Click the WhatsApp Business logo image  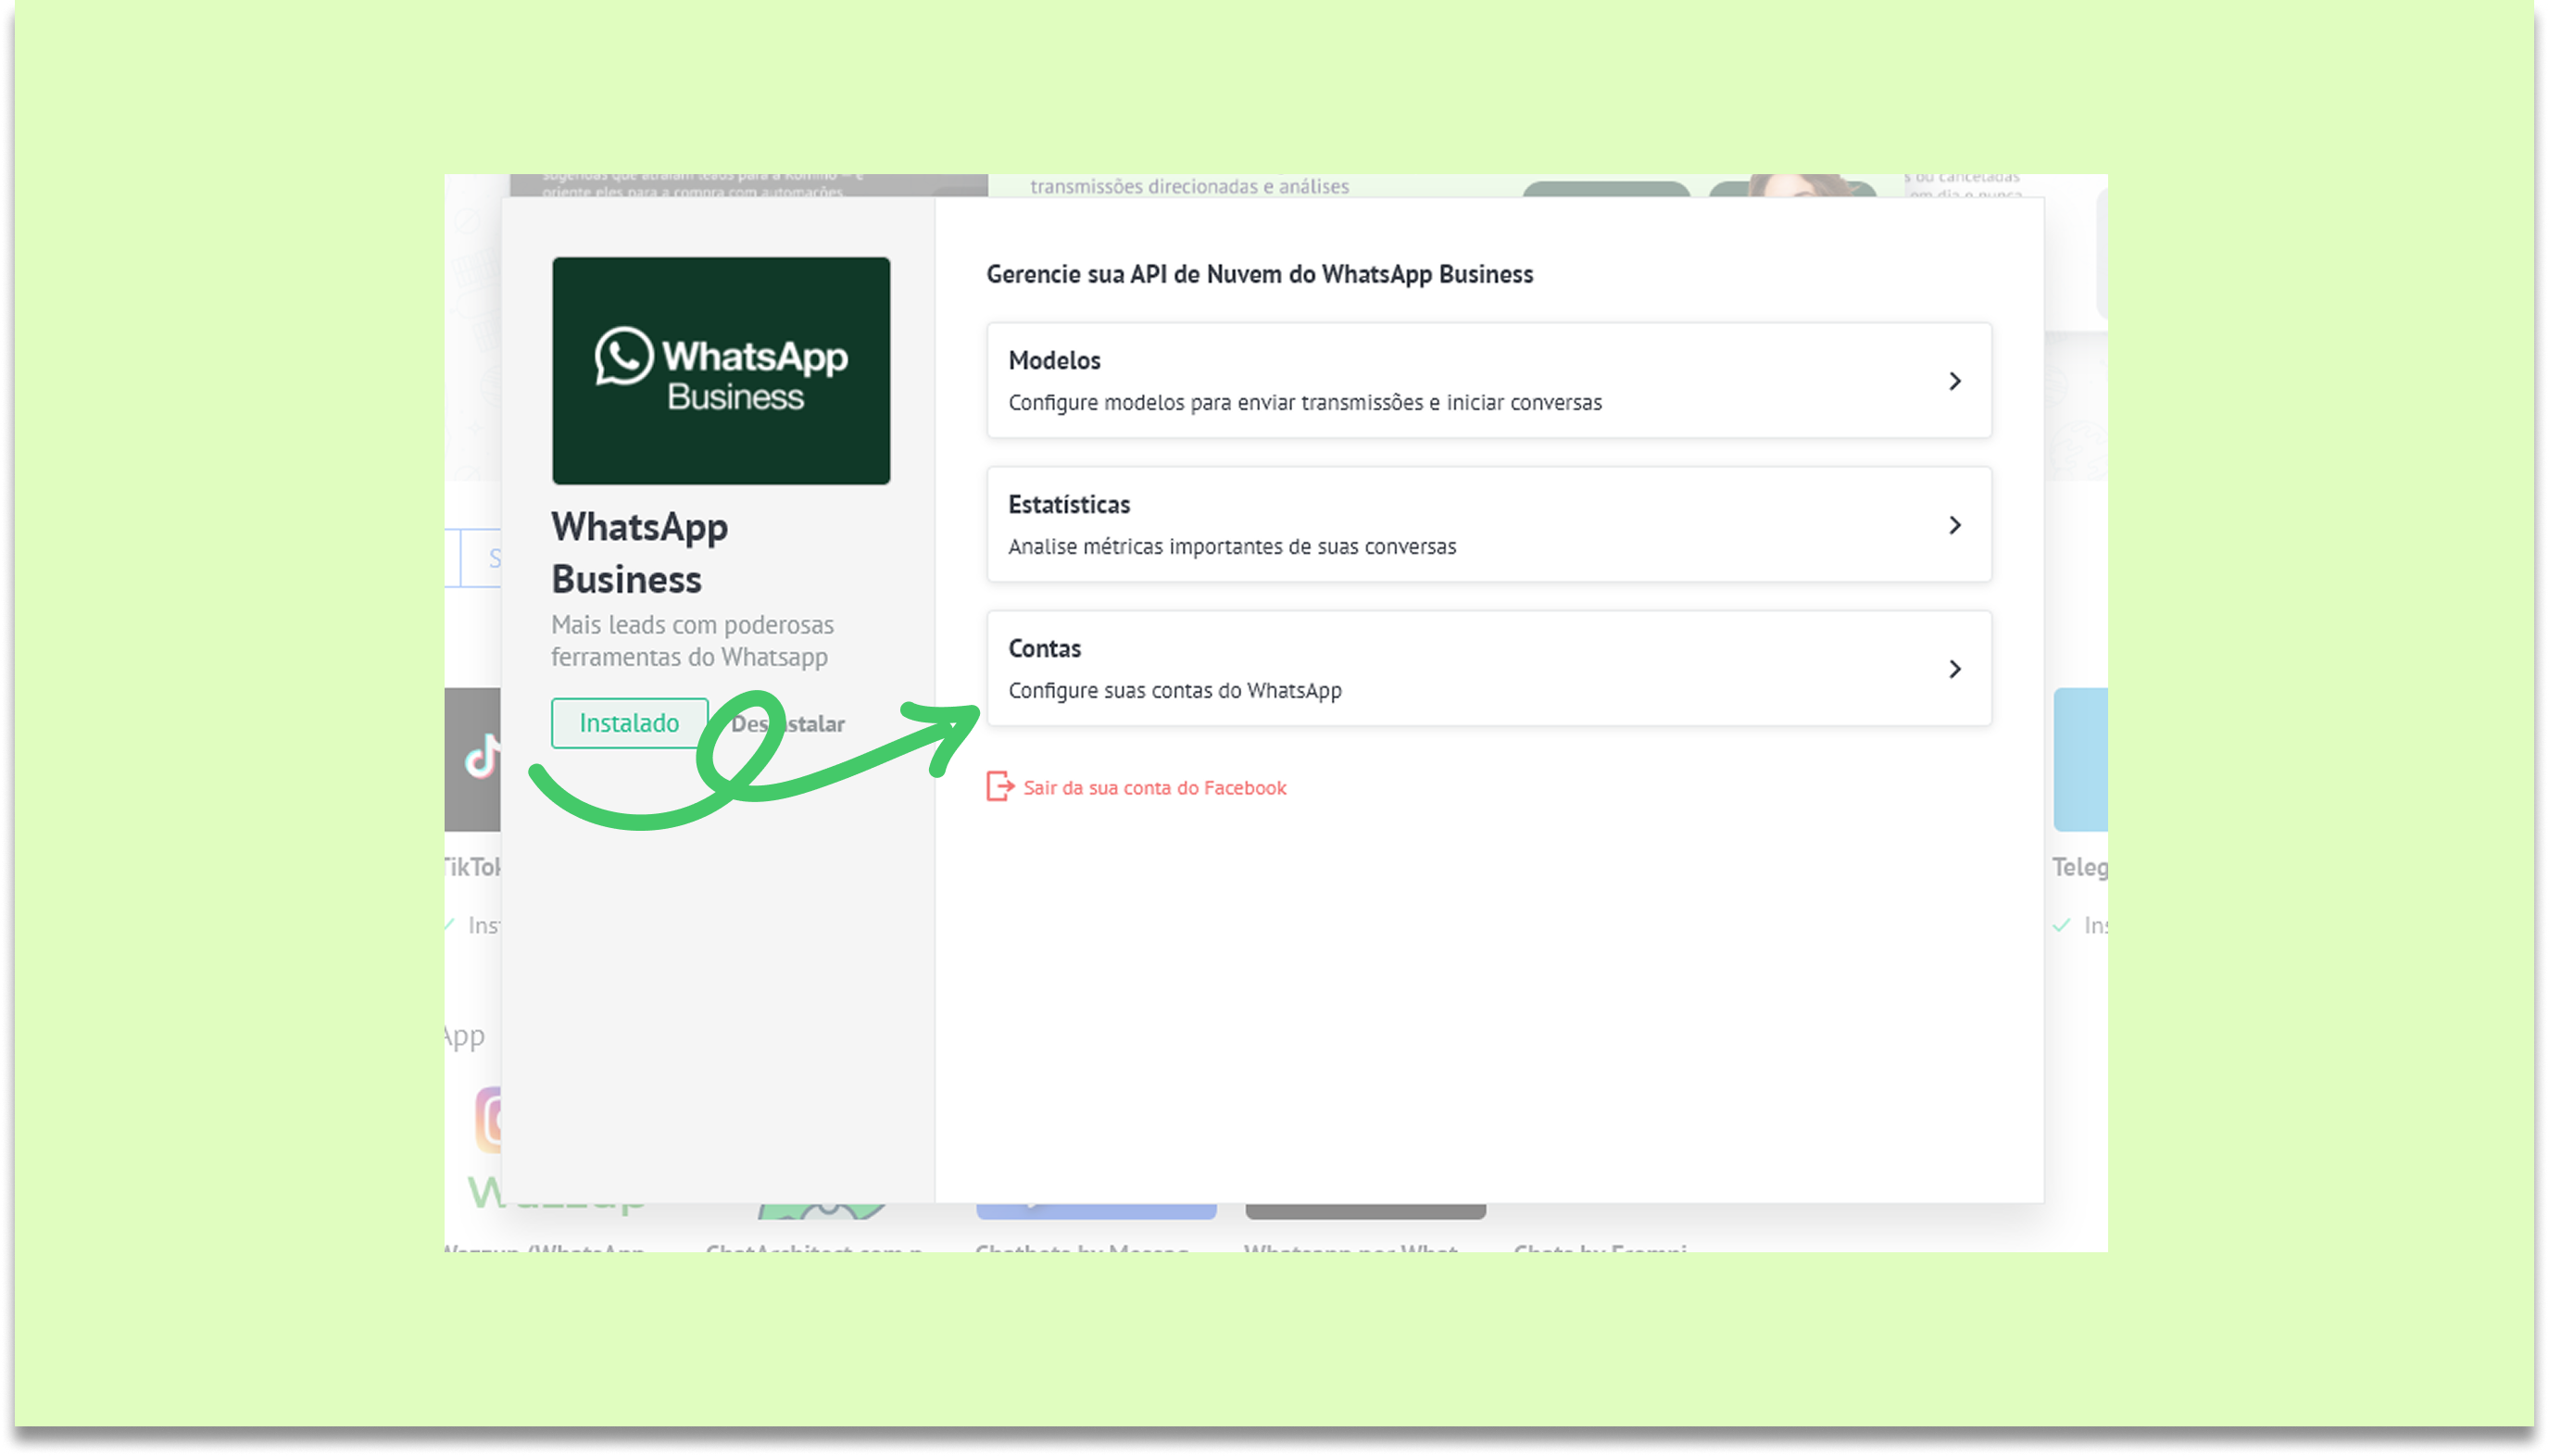[x=720, y=371]
